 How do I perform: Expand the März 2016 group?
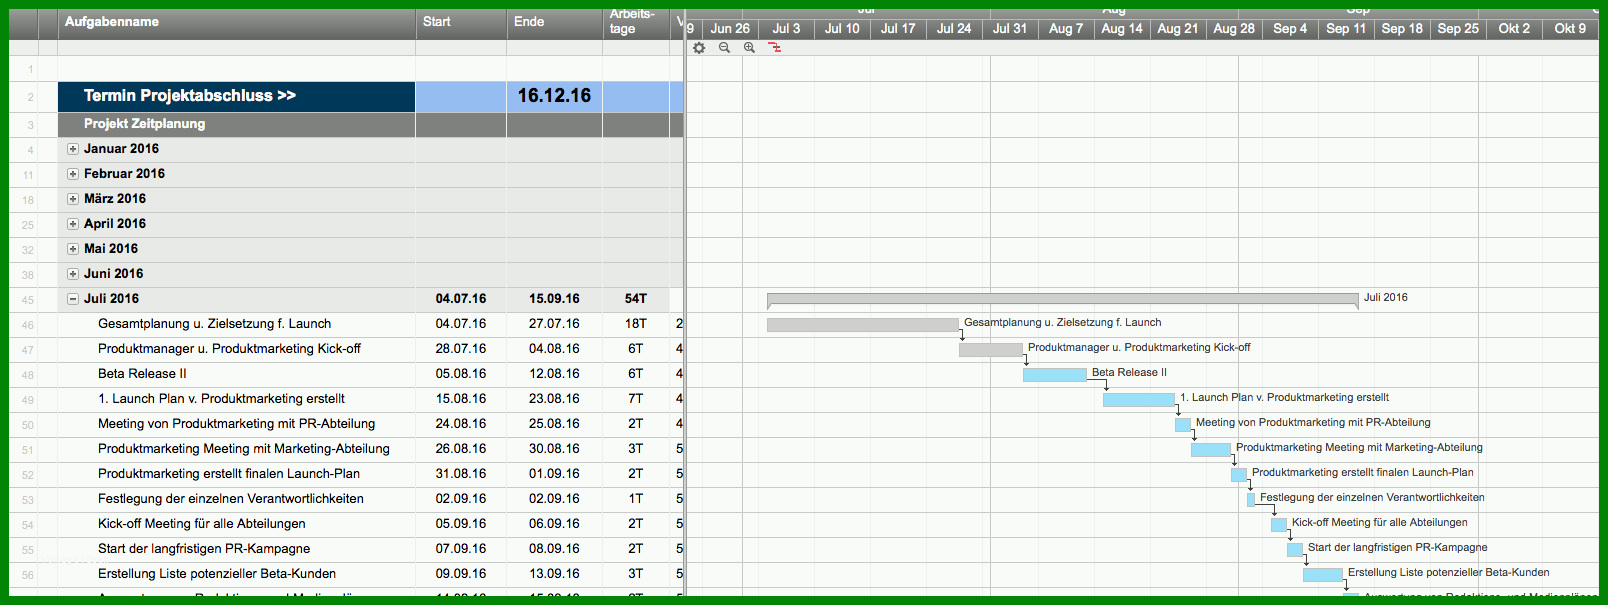coord(73,199)
